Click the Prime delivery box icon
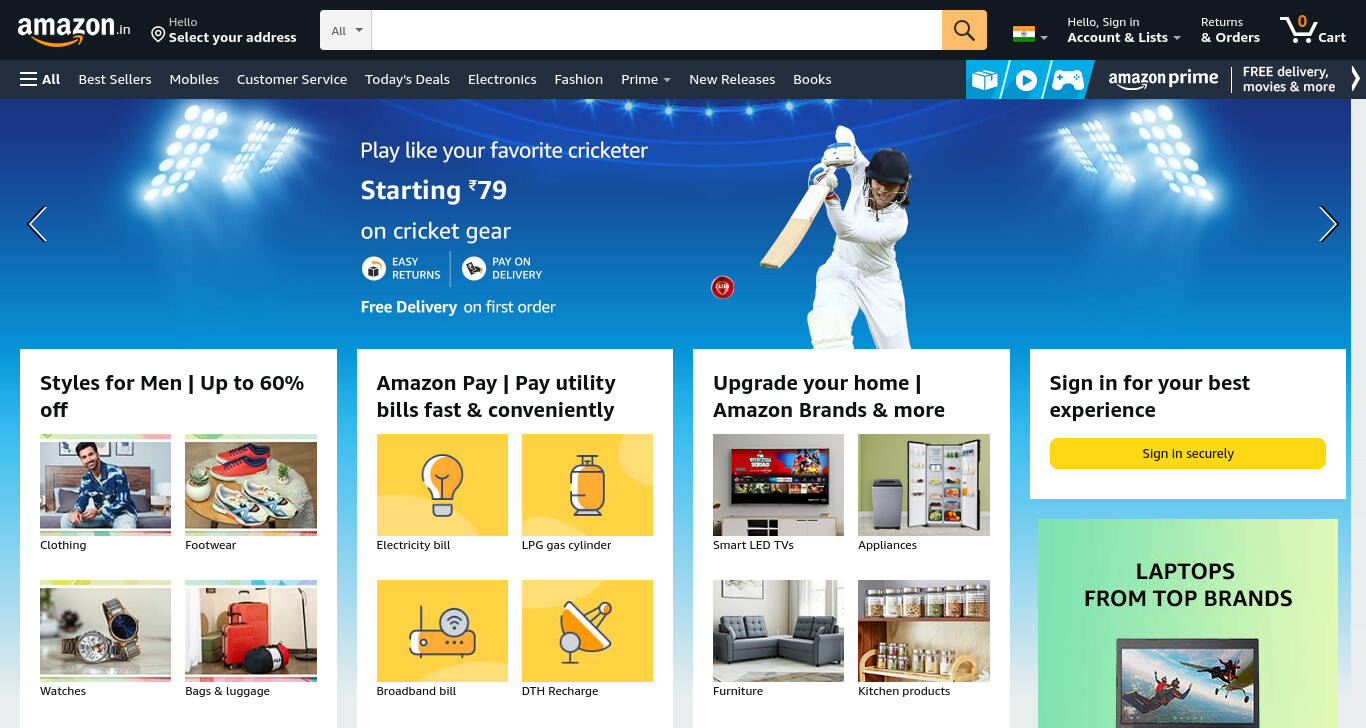Screen dimensions: 1366x728 [985, 79]
